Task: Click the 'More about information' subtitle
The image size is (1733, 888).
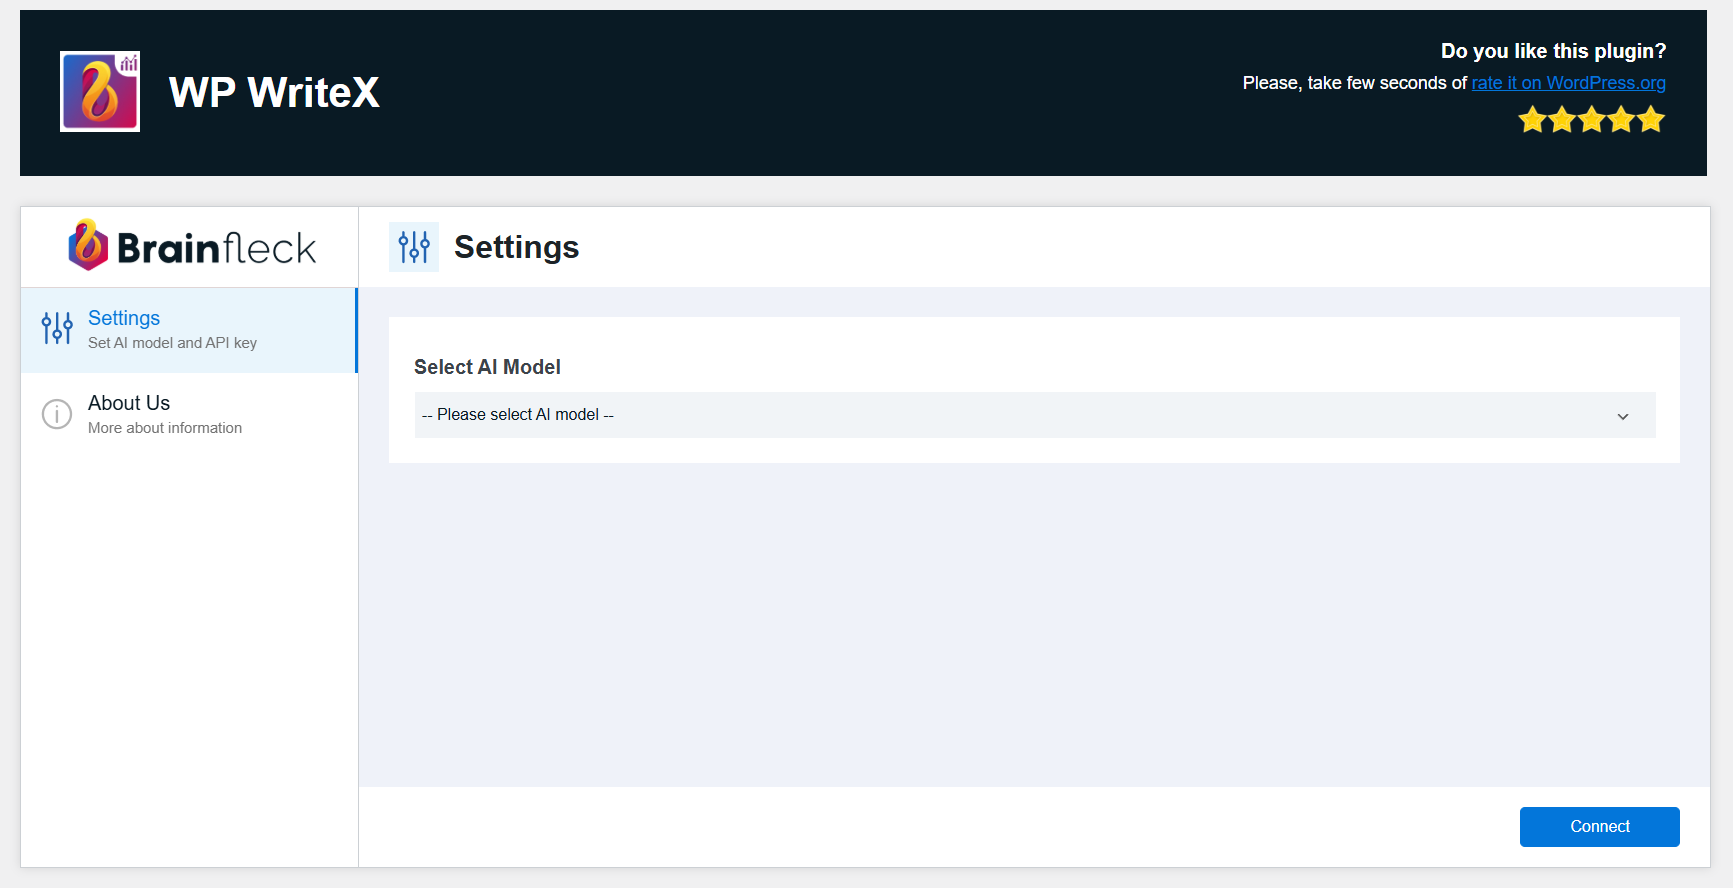Action: (165, 428)
